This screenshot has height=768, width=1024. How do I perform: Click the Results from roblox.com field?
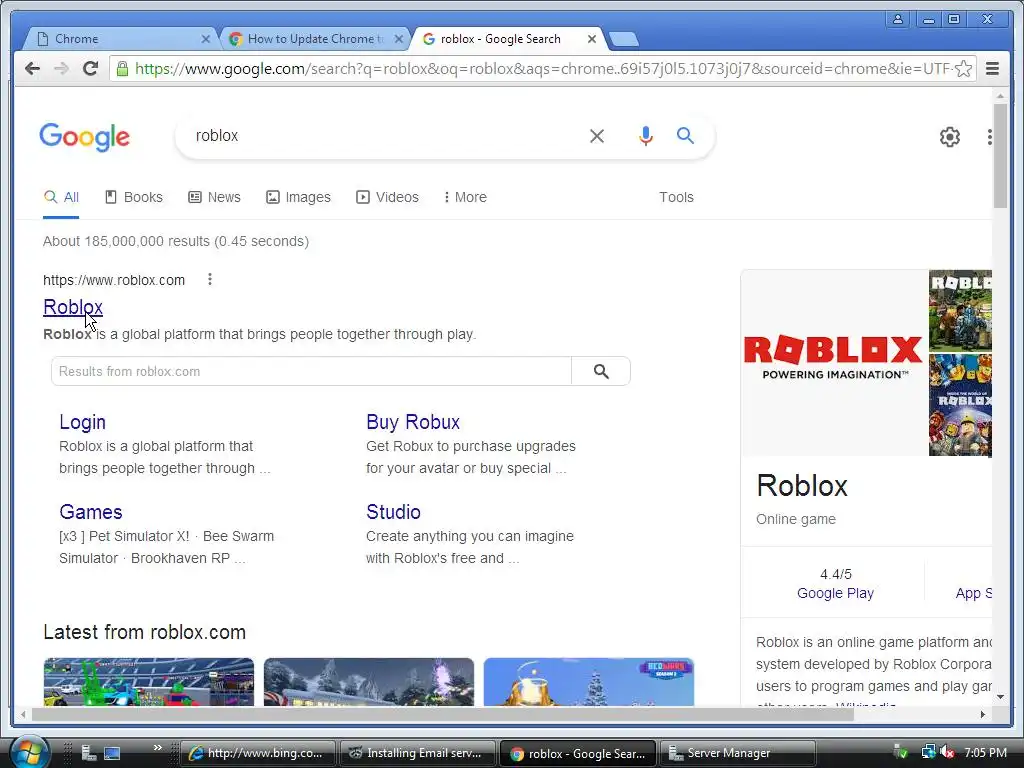[312, 372]
